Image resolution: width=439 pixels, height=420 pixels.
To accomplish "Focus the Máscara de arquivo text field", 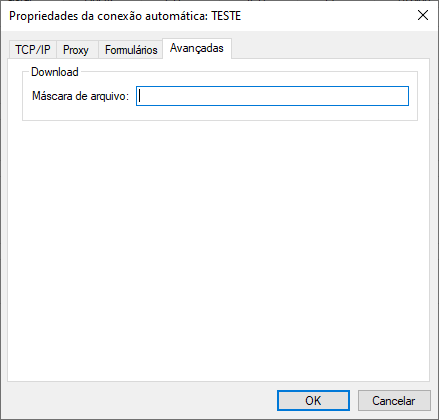I will pos(272,96).
